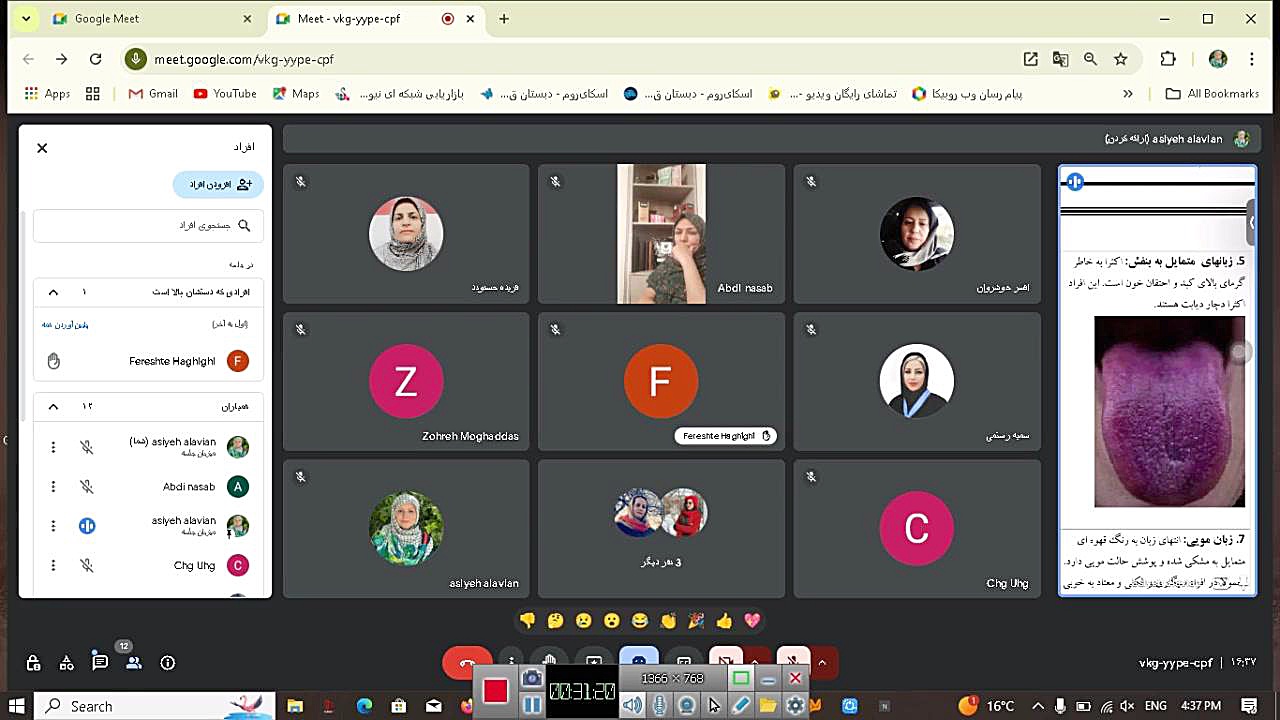Open more options for Abdi nasab
This screenshot has width=1280, height=720.
53,487
